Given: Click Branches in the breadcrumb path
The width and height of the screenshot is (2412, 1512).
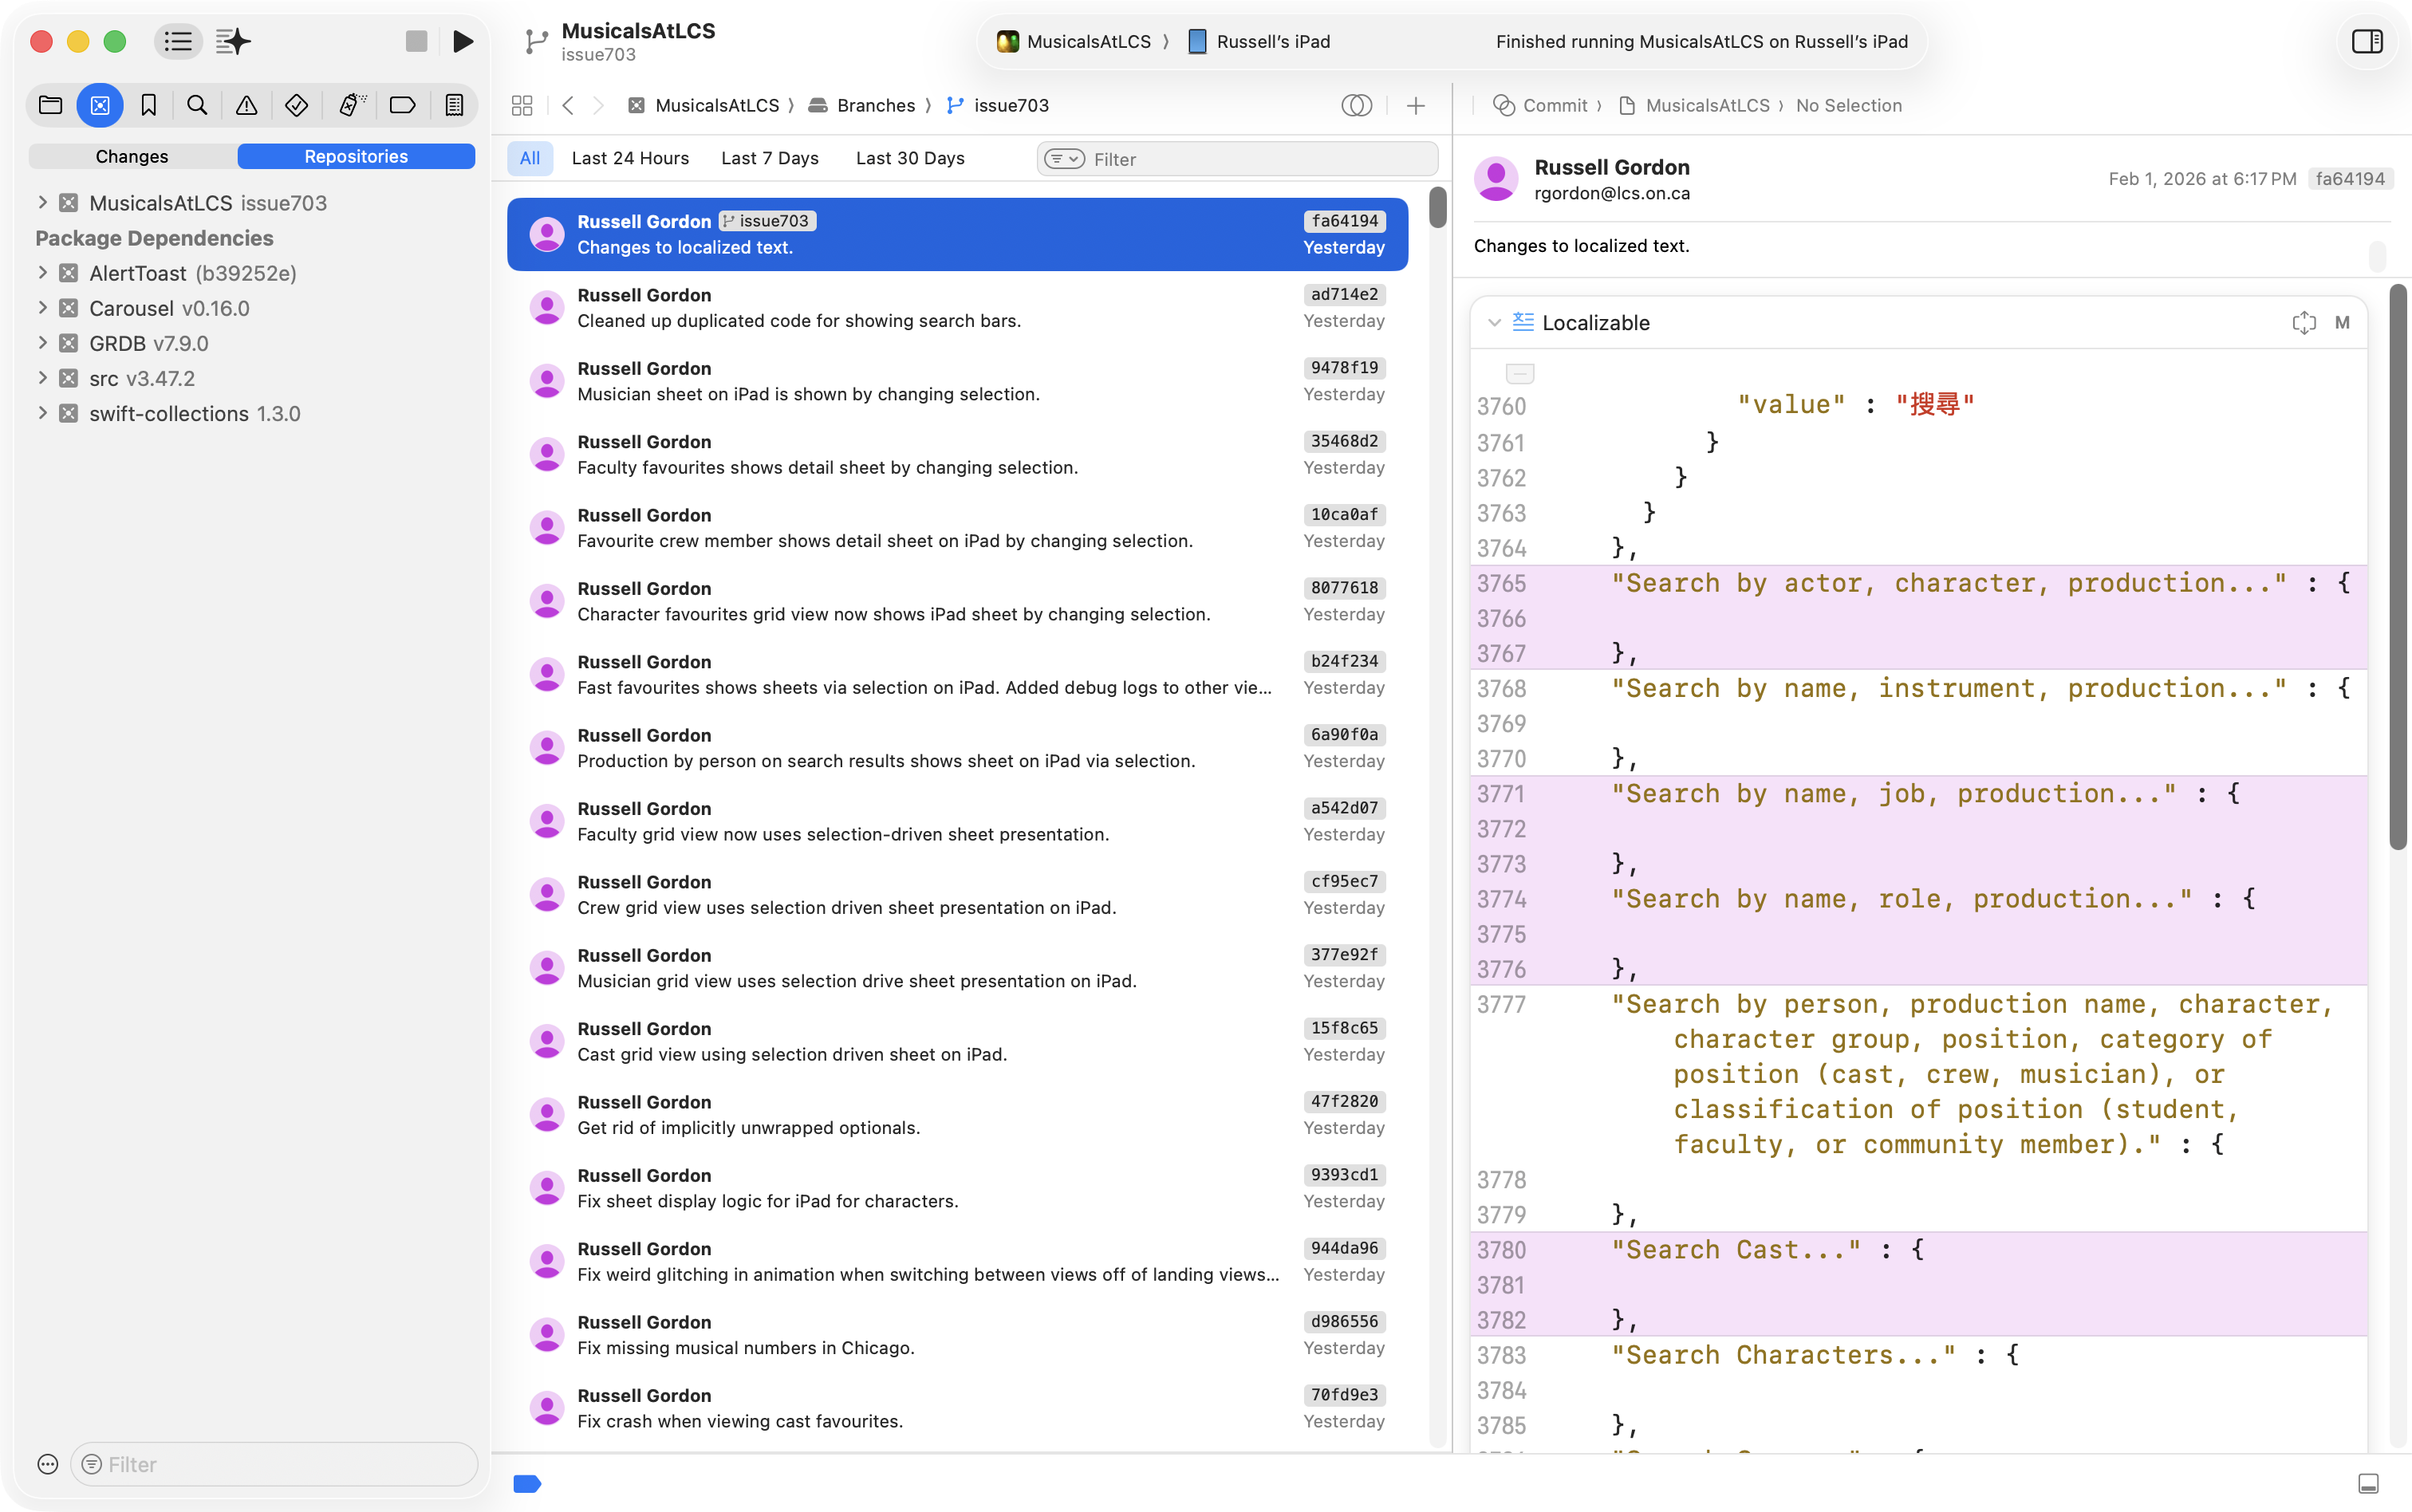Looking at the screenshot, I should click(875, 105).
